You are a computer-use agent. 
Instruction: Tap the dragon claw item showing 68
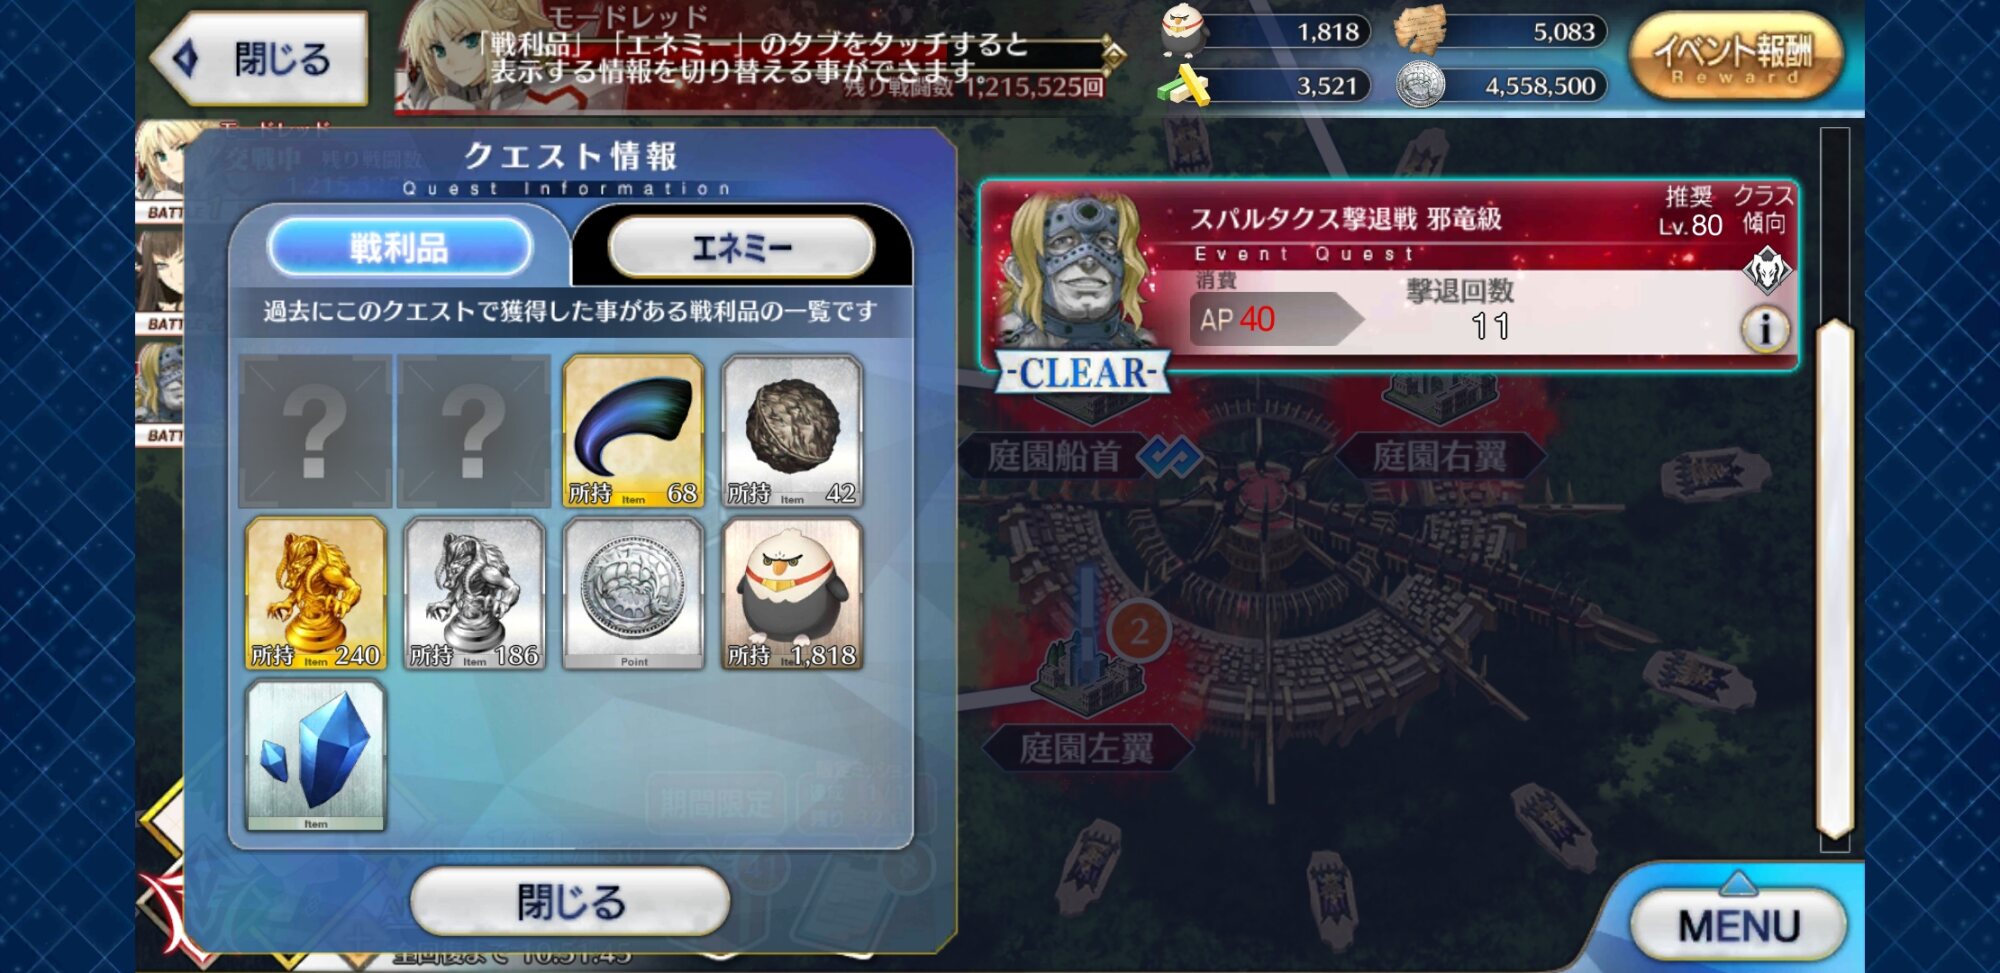click(633, 432)
